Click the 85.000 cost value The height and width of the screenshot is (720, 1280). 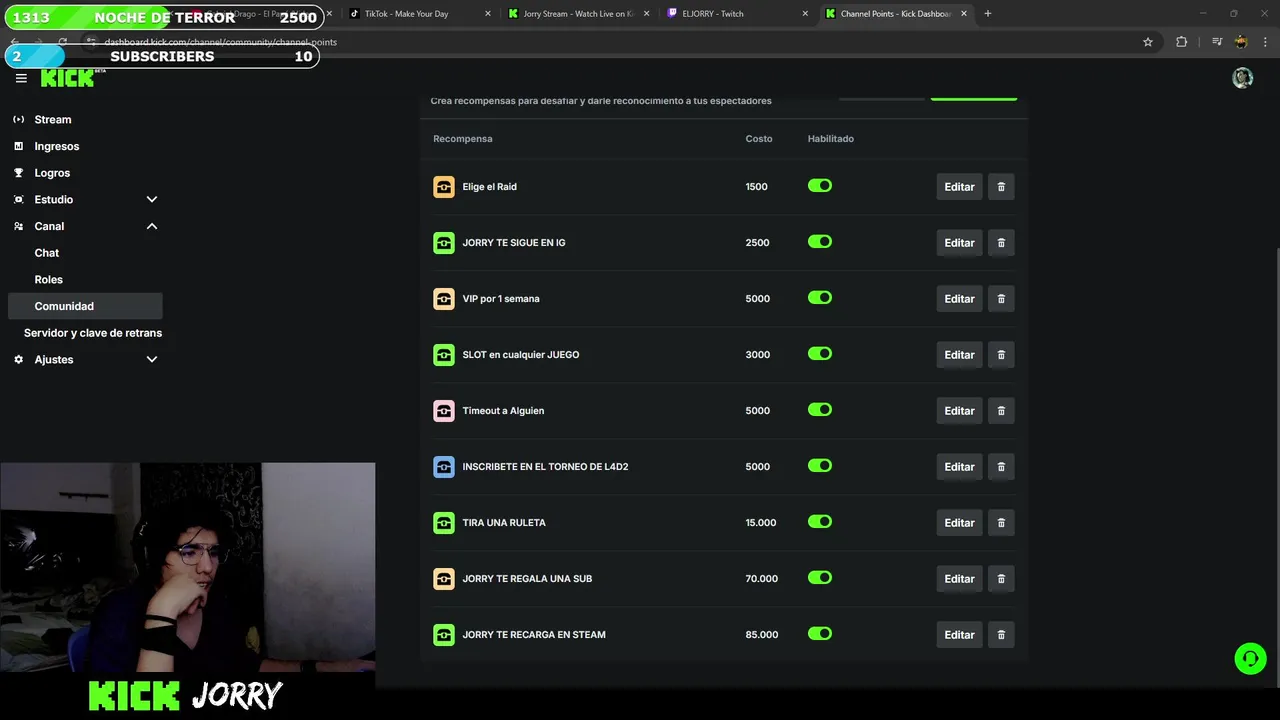coord(761,635)
